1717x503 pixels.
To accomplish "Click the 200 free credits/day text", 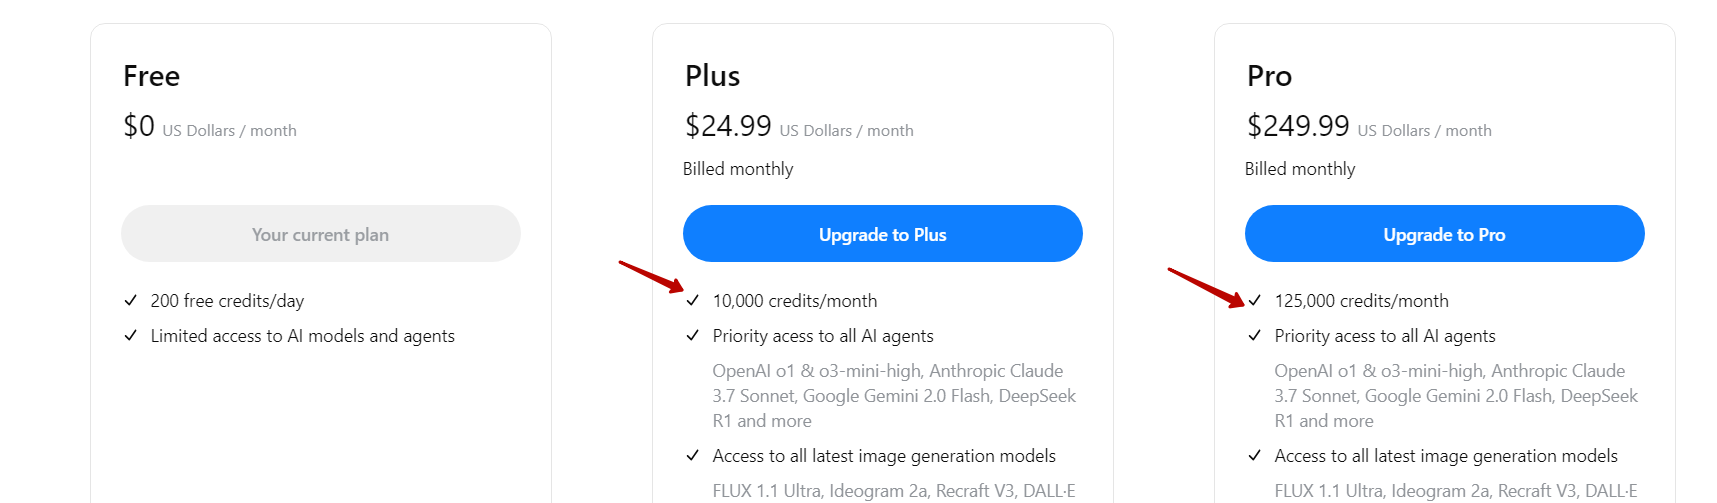I will (x=227, y=301).
